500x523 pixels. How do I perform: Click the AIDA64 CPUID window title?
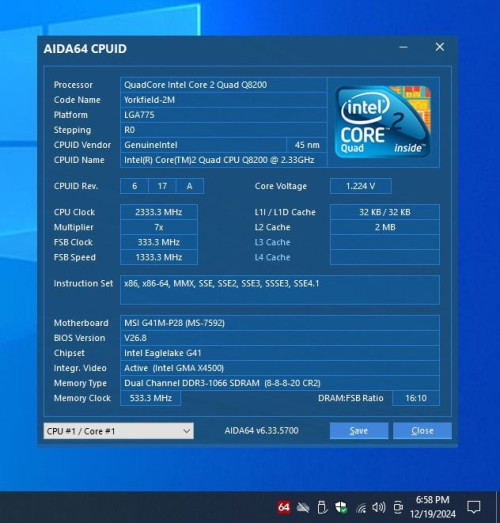coord(85,49)
